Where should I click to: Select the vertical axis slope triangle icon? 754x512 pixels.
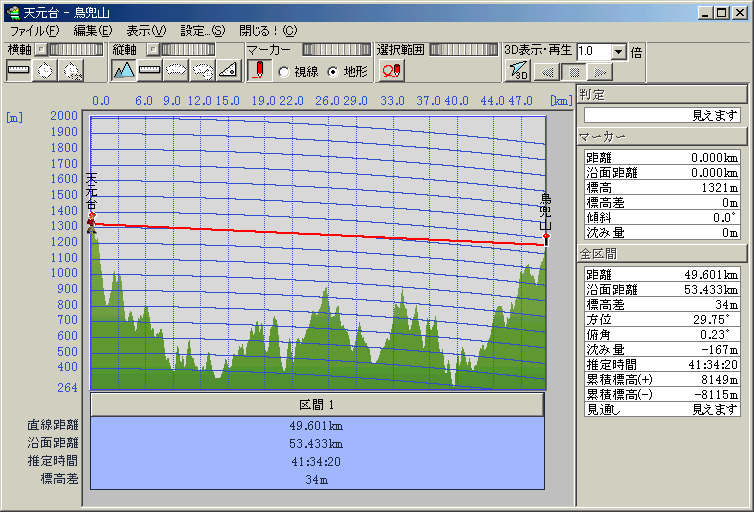227,71
